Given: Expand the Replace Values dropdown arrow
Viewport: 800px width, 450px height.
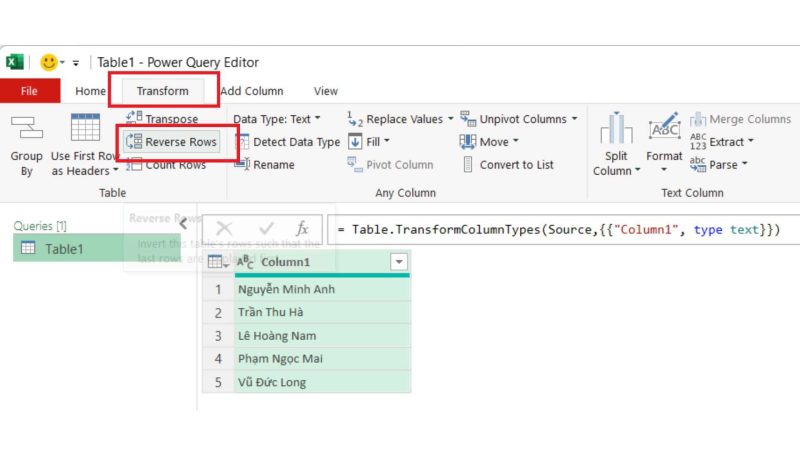Looking at the screenshot, I should coord(451,118).
